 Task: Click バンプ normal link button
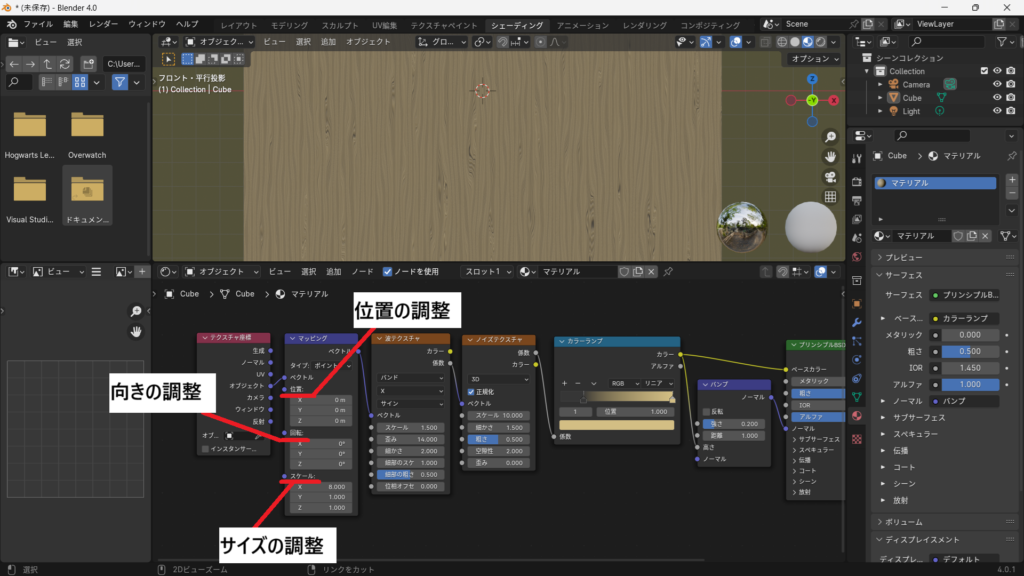964,401
